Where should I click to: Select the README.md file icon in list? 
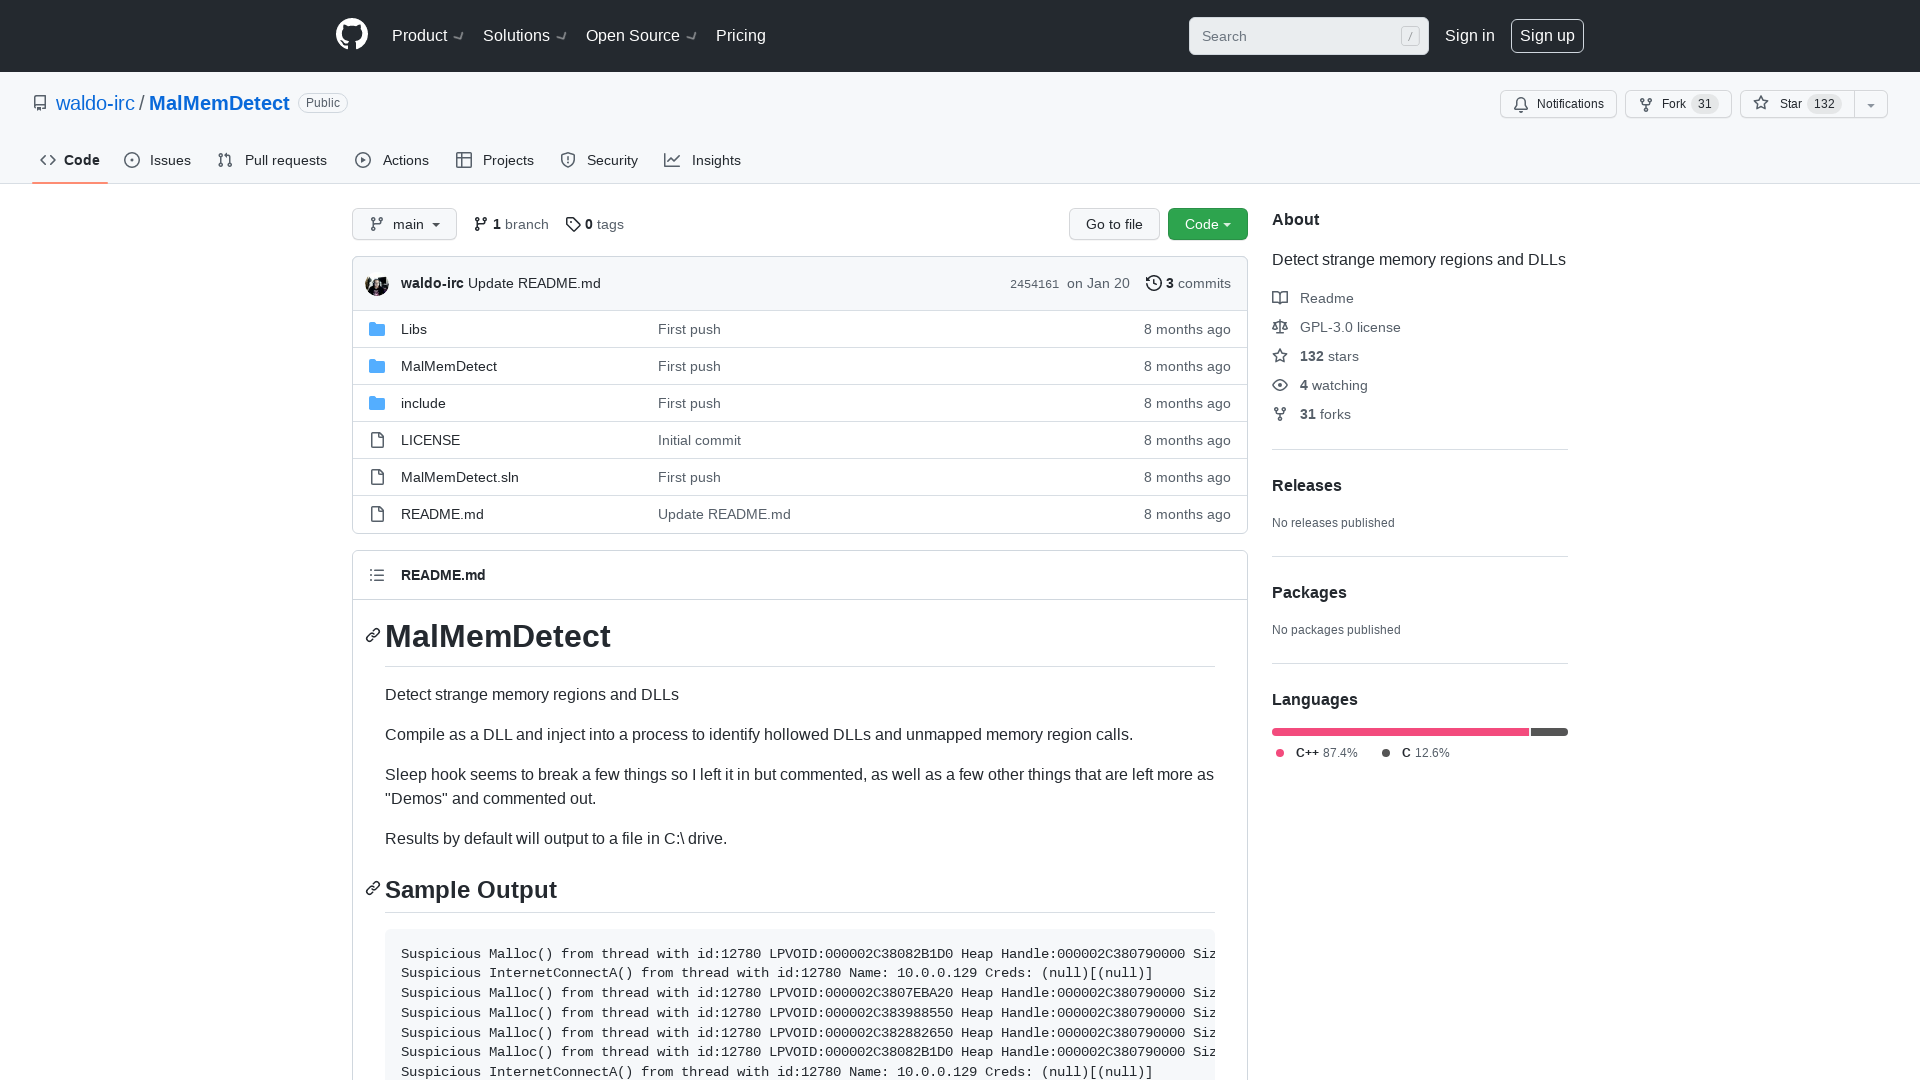tap(377, 514)
